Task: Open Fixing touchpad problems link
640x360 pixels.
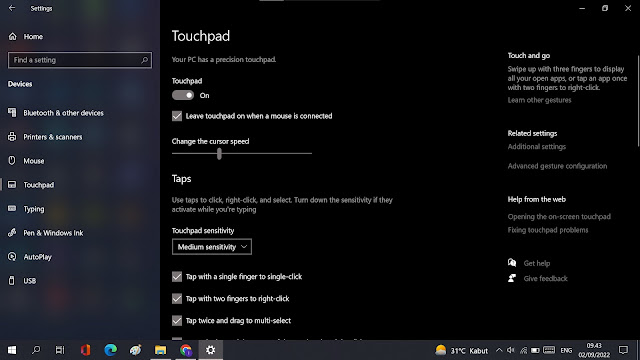Action: [x=548, y=230]
